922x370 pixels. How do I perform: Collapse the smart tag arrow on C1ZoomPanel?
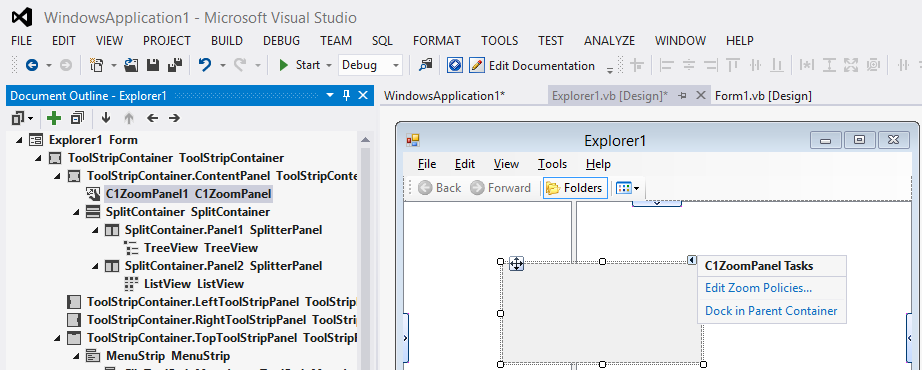(692, 260)
